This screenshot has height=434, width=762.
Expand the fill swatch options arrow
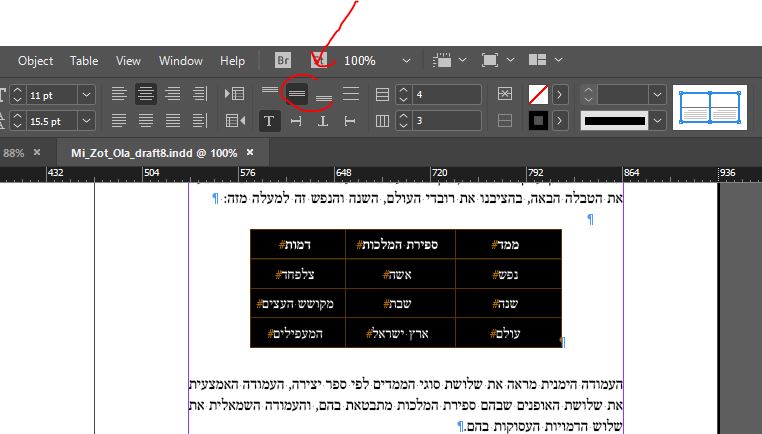(559, 95)
